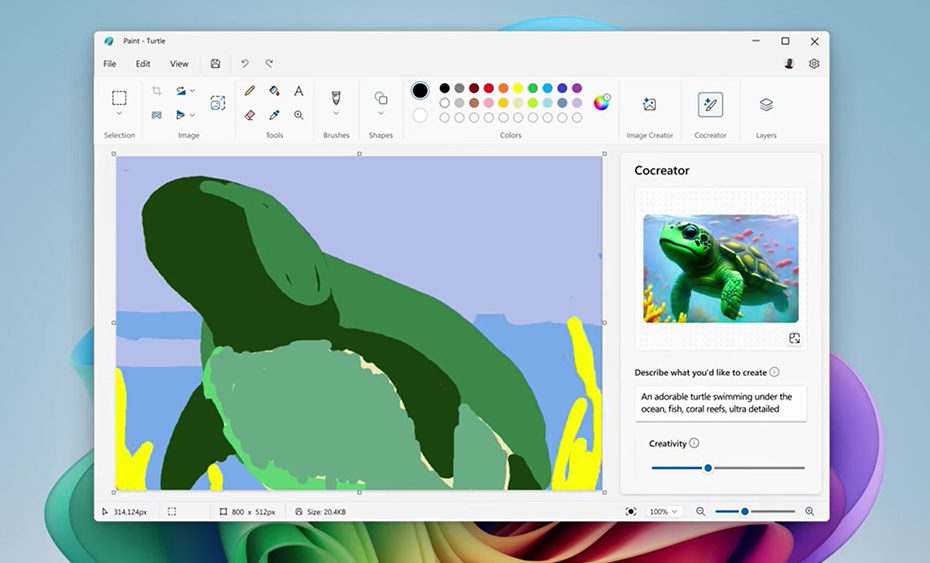Image resolution: width=930 pixels, height=563 pixels.
Task: Click the generated turtle image preview
Action: pos(721,269)
